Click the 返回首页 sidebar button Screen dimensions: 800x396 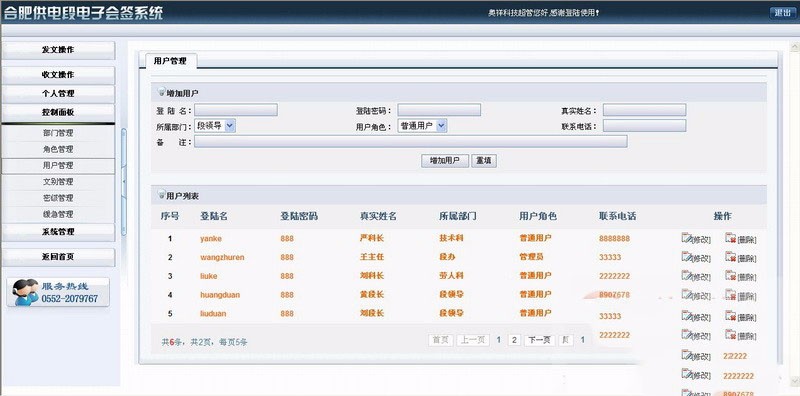click(58, 257)
